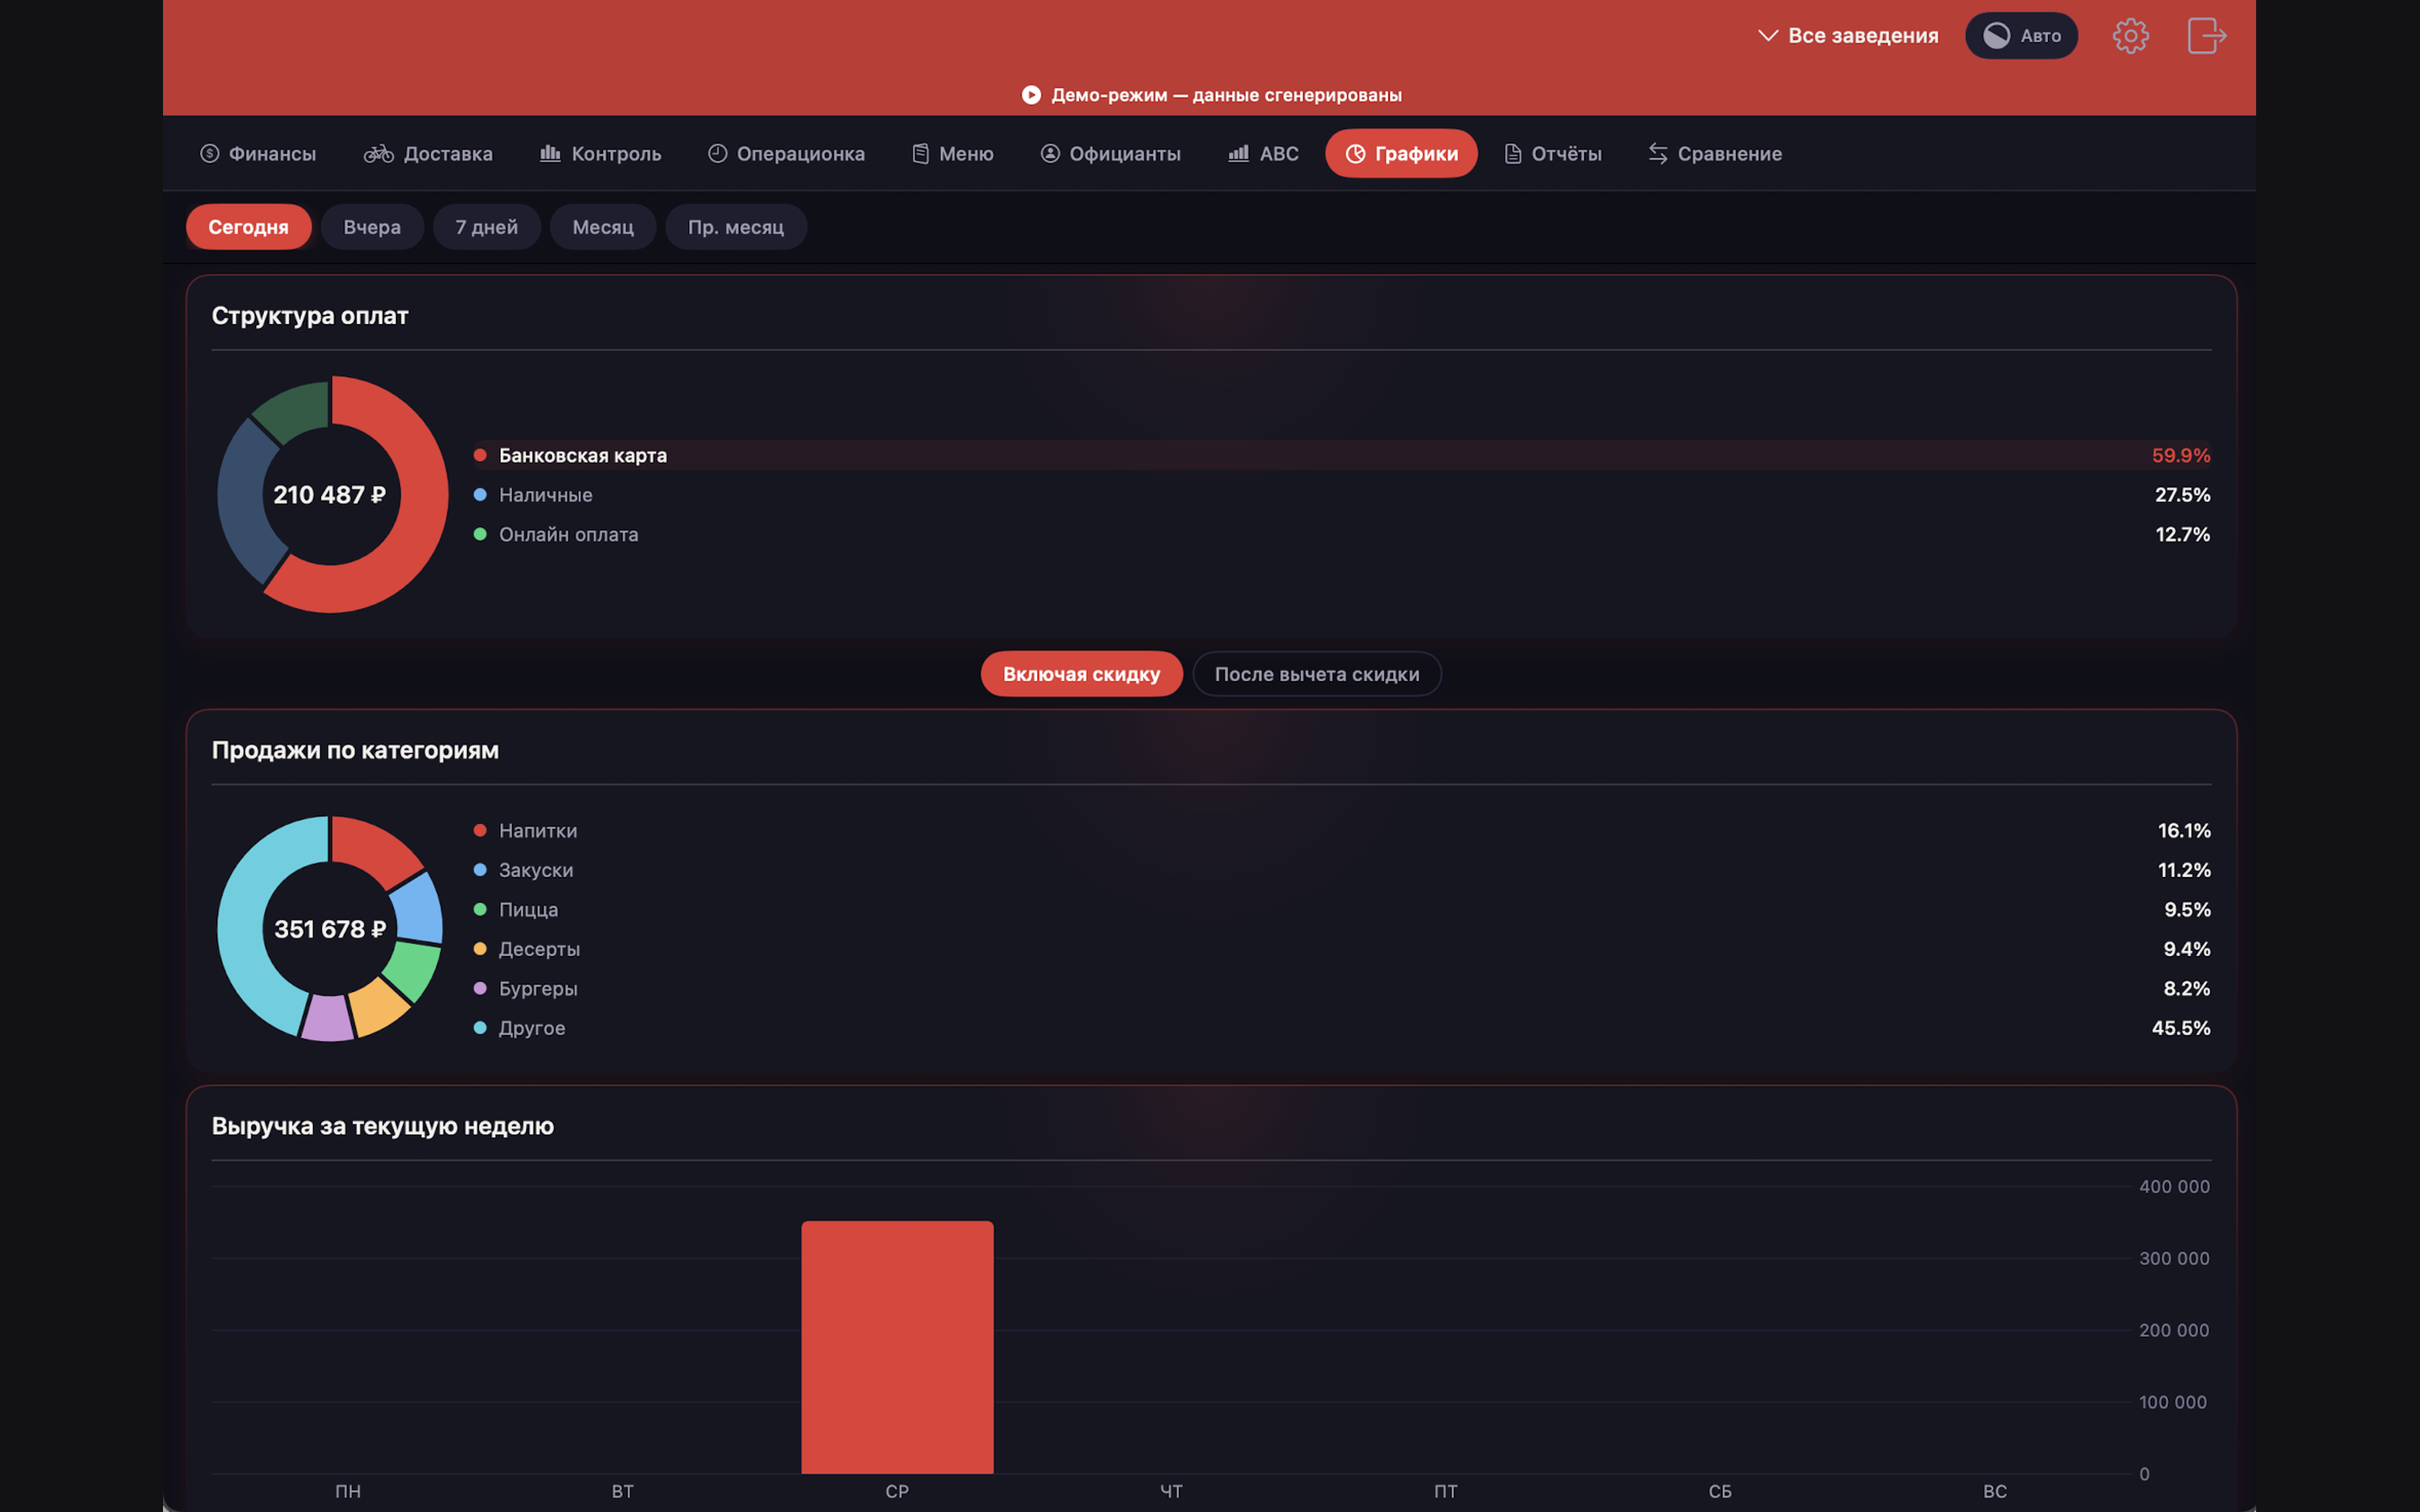Click the Официанты person icon
The width and height of the screenshot is (2420, 1512).
pyautogui.click(x=1050, y=153)
